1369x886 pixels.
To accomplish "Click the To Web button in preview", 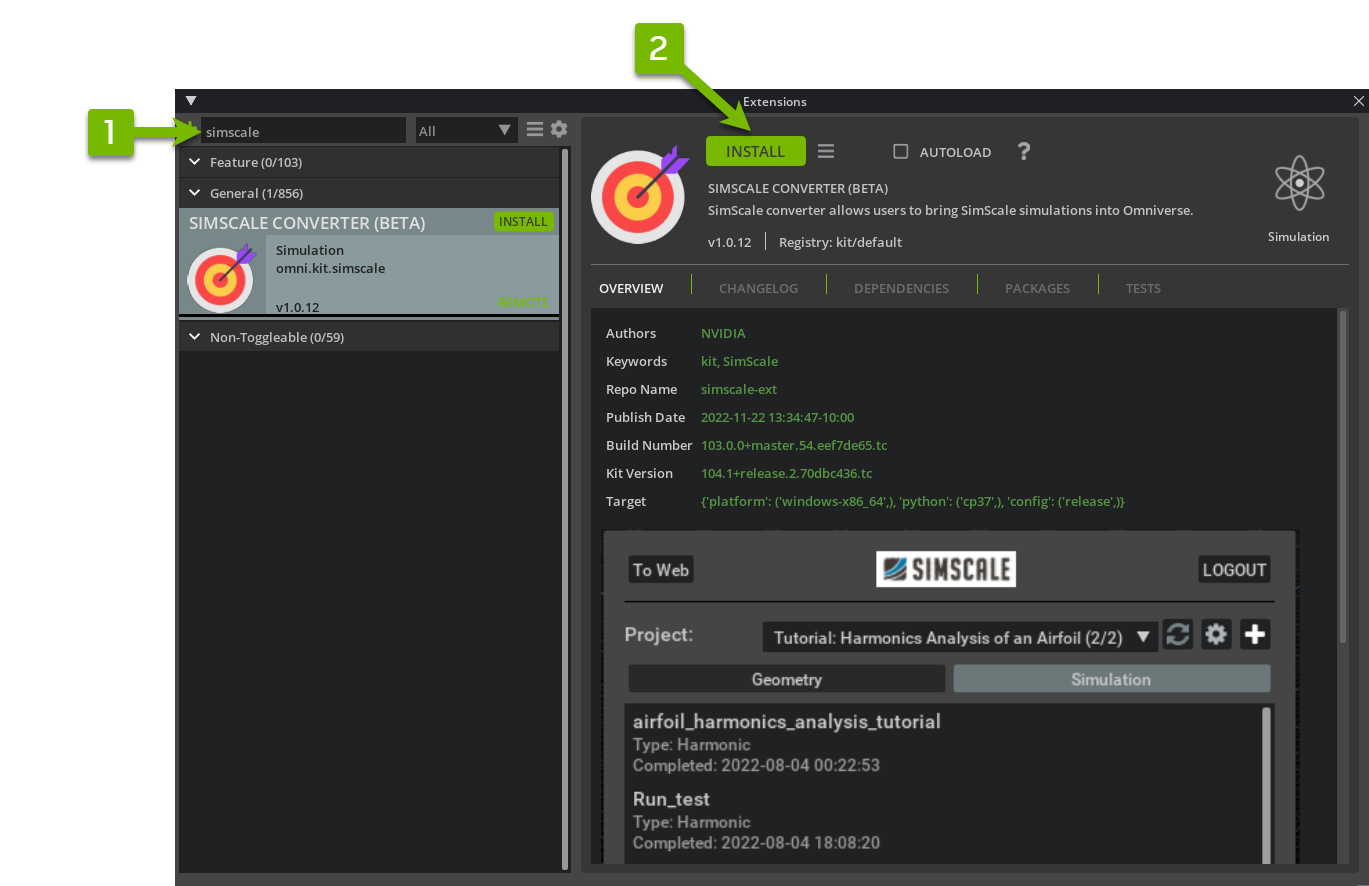I will (x=661, y=570).
